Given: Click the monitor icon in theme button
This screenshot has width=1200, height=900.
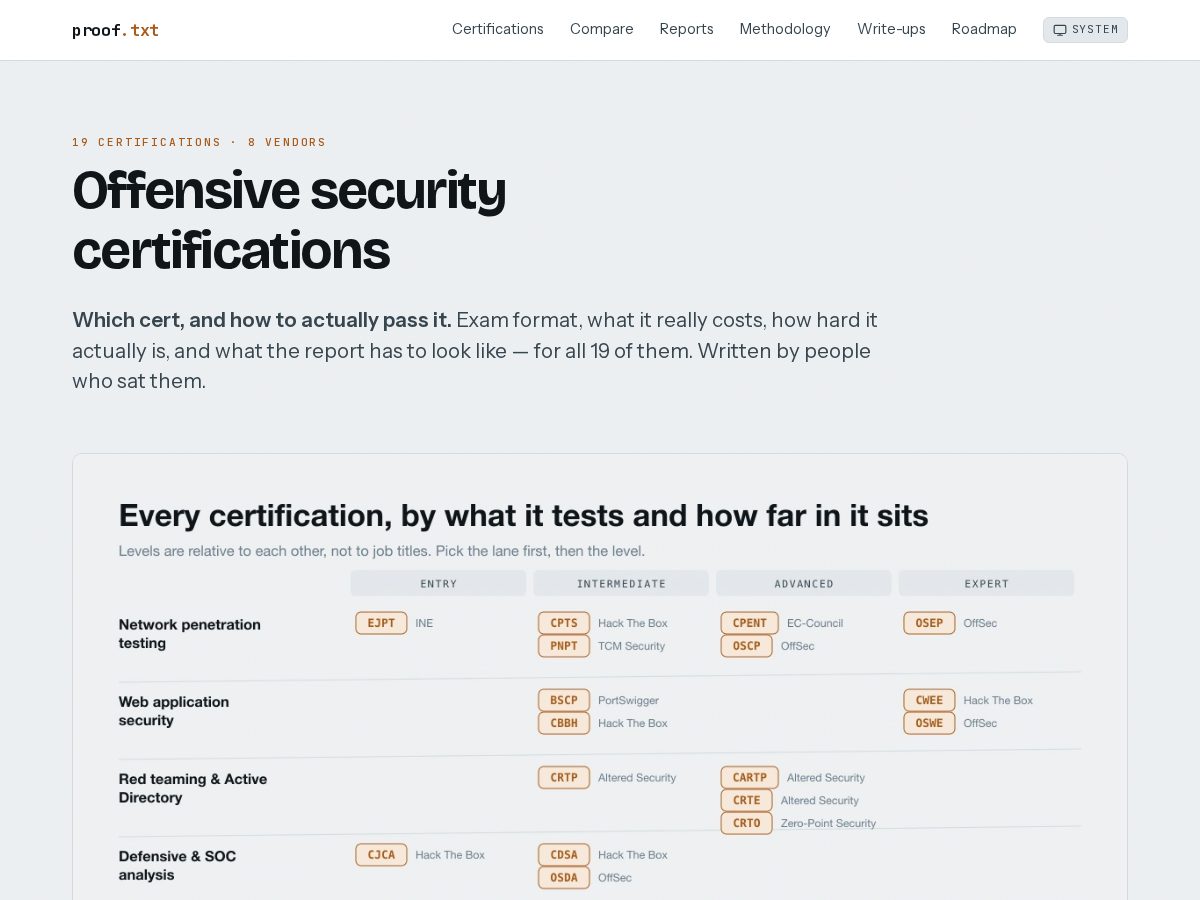Looking at the screenshot, I should point(1060,30).
